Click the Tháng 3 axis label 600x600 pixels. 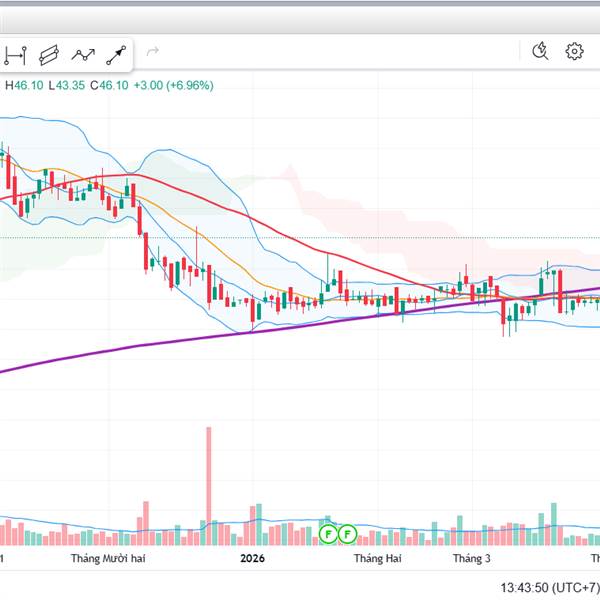[471, 558]
